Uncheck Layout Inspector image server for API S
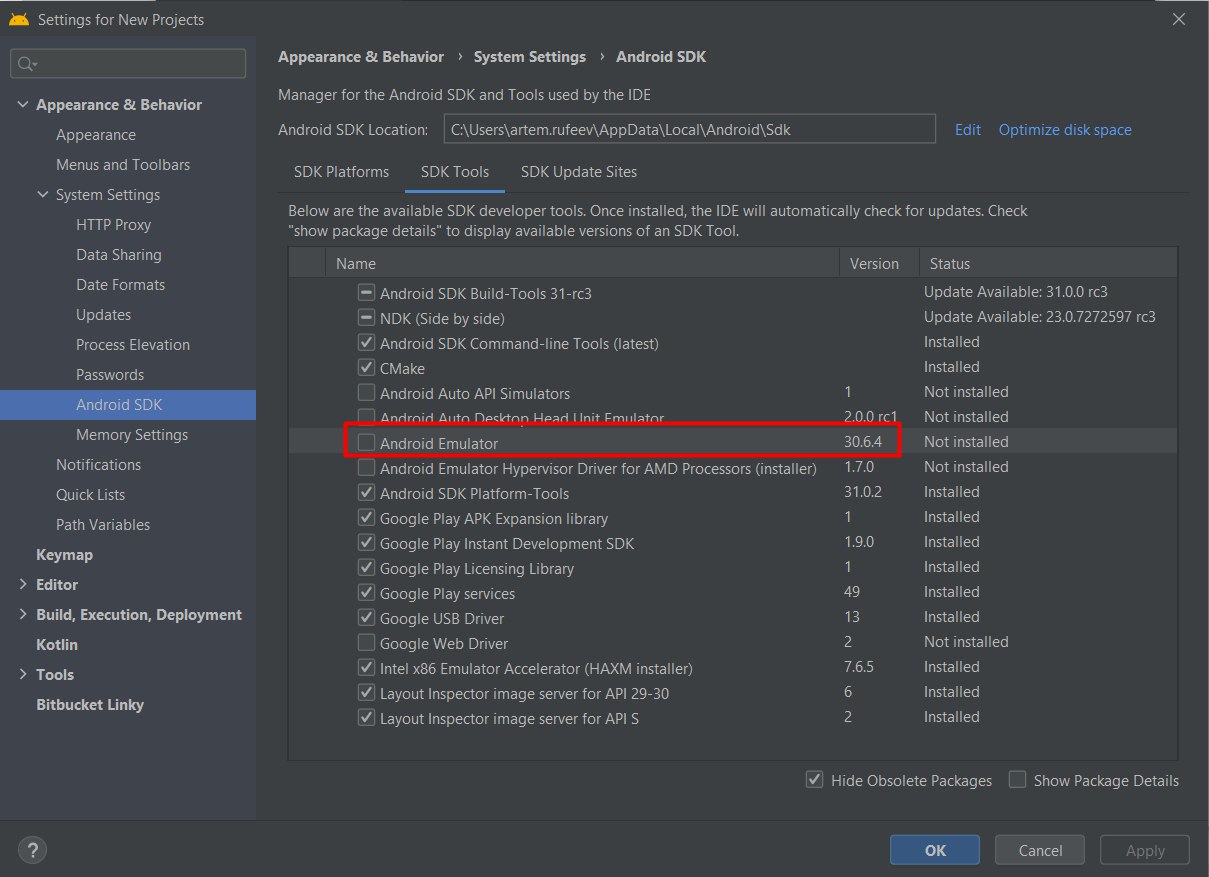Screen dimensions: 1209x877 coord(367,718)
